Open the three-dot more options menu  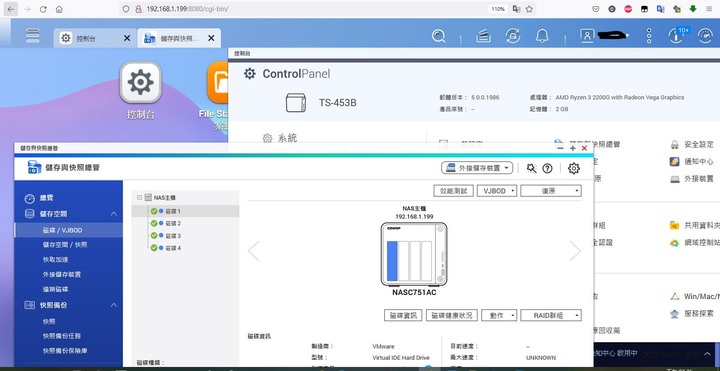649,36
